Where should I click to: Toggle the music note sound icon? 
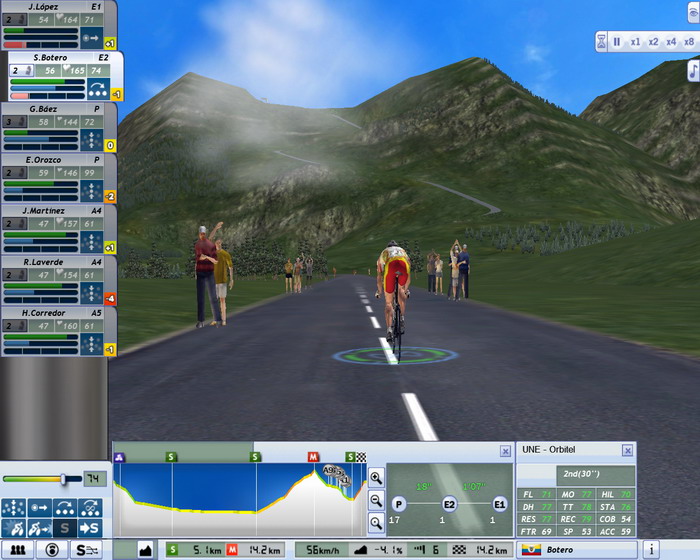pos(693,70)
